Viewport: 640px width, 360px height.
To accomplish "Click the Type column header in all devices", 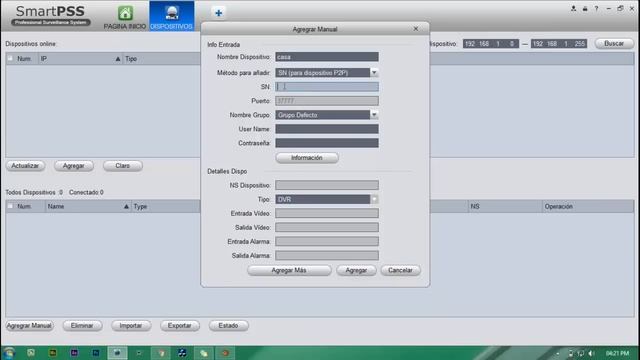I will coord(140,207).
